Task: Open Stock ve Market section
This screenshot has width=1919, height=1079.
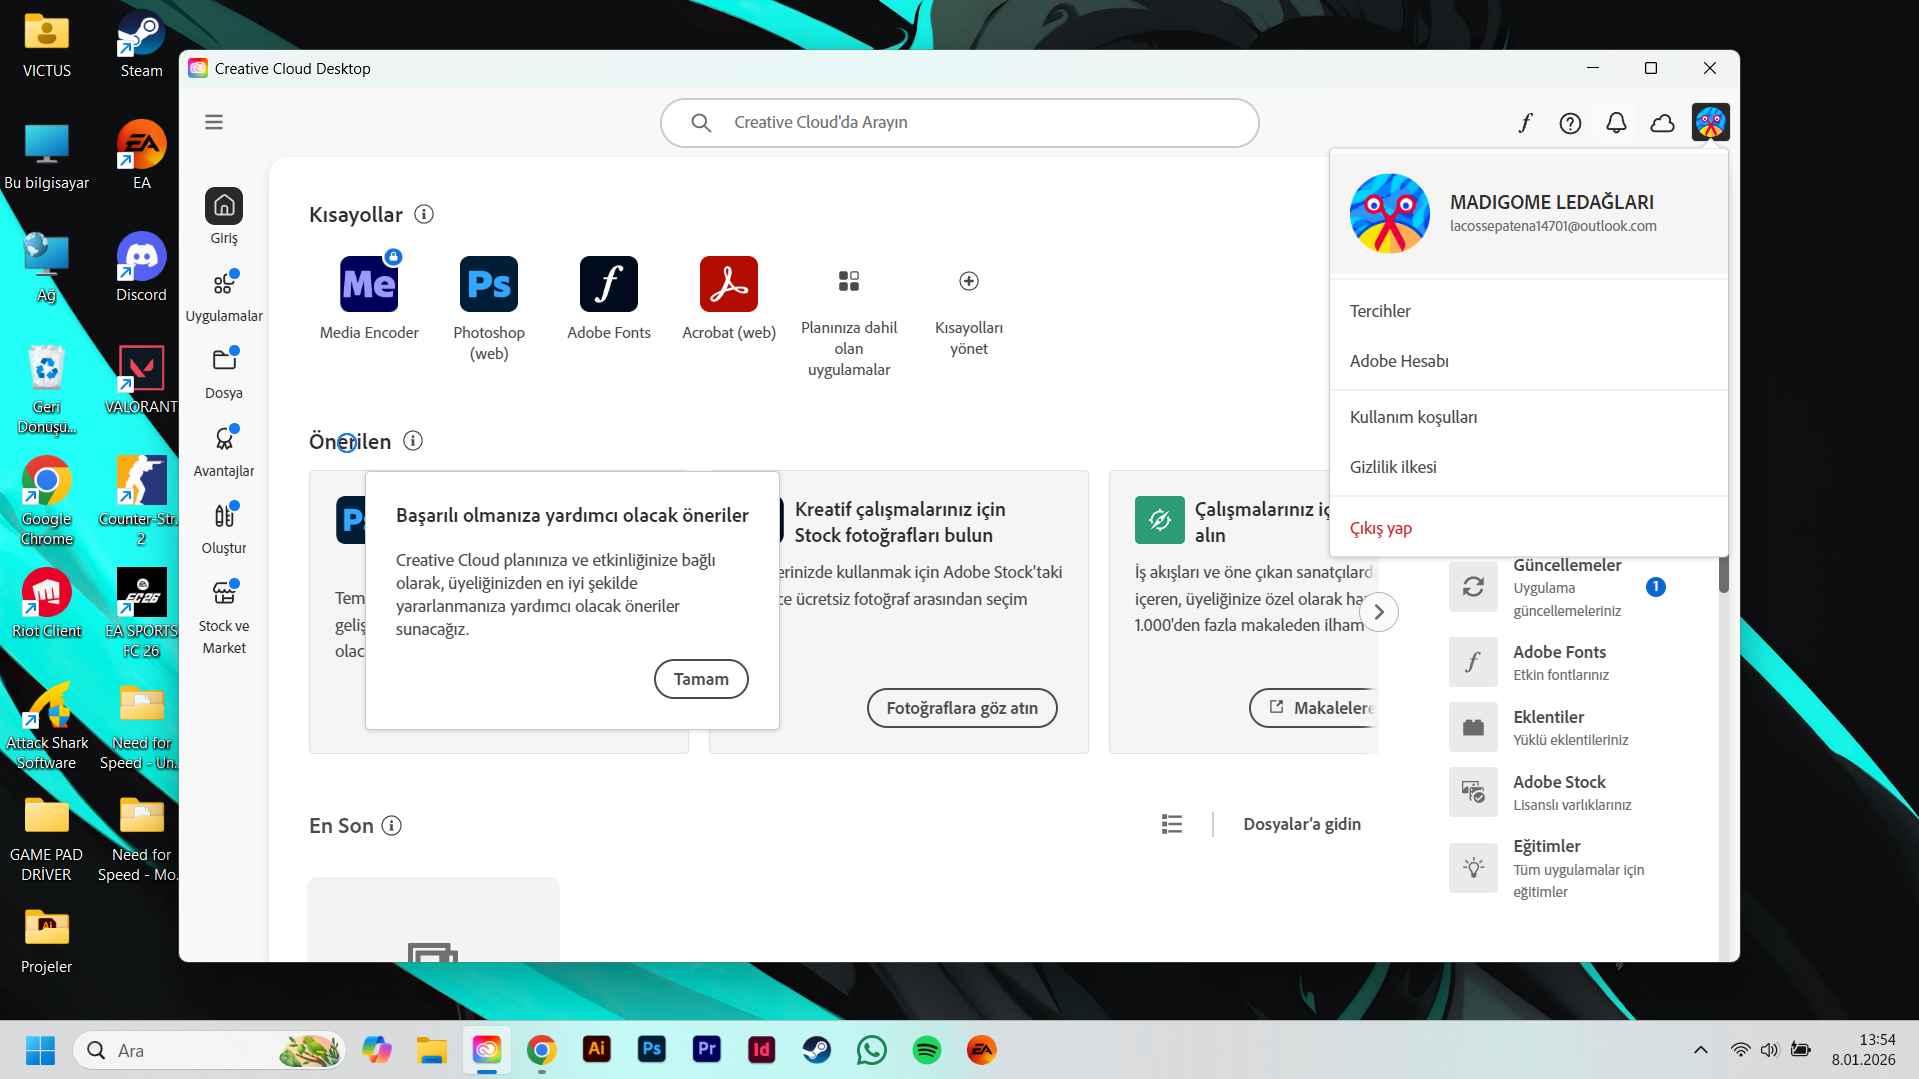Action: pos(224,616)
